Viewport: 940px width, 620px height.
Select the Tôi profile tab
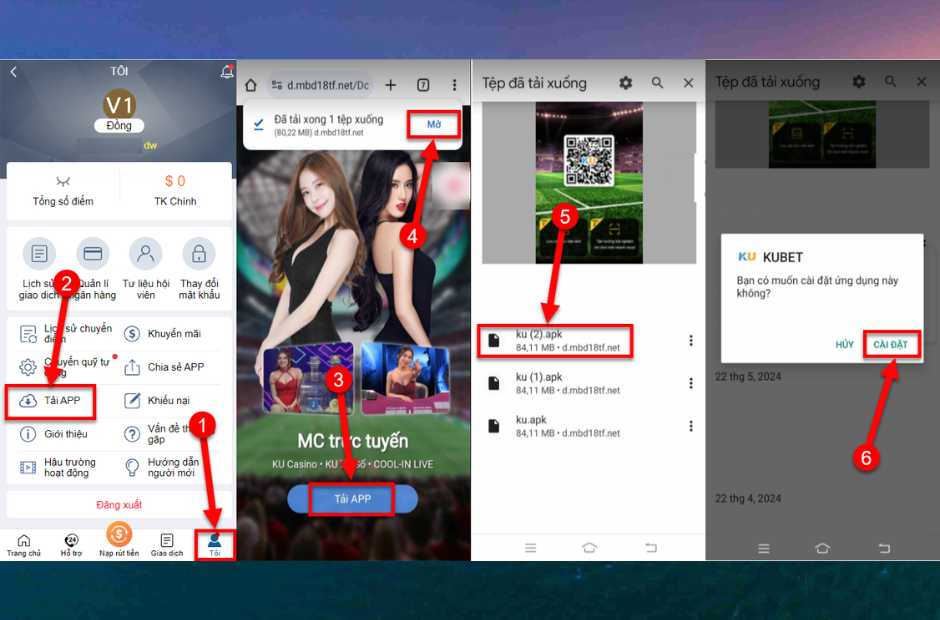(x=215, y=545)
